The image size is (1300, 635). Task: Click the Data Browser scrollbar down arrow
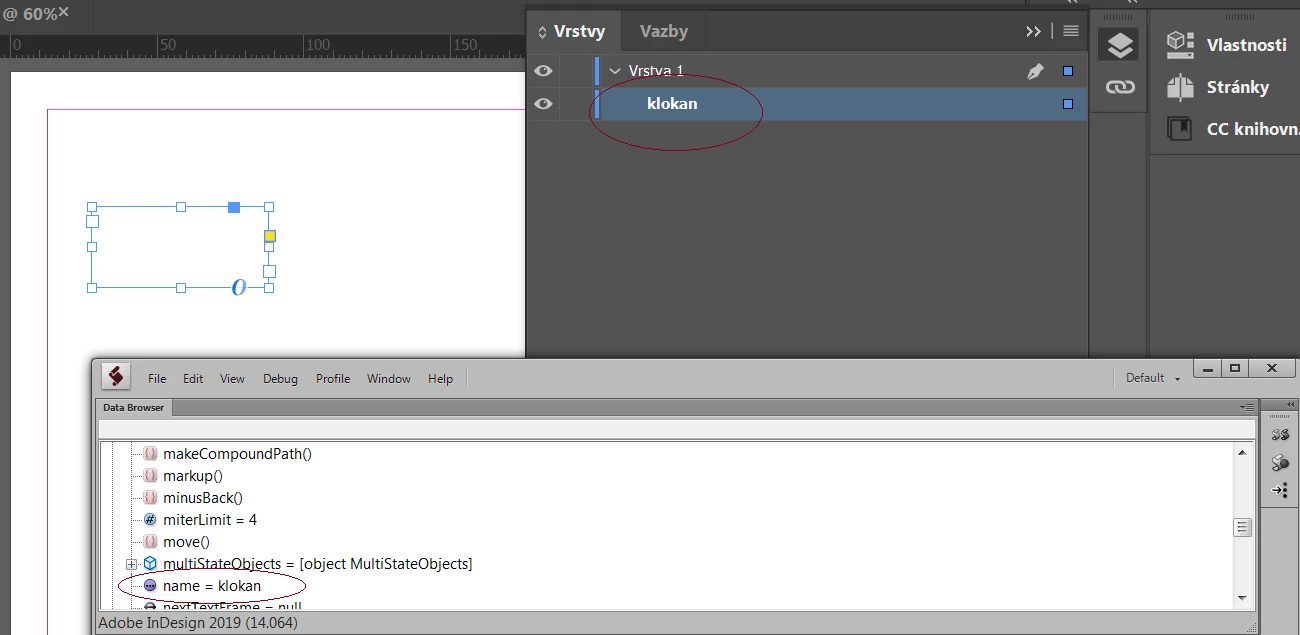tap(1242, 598)
